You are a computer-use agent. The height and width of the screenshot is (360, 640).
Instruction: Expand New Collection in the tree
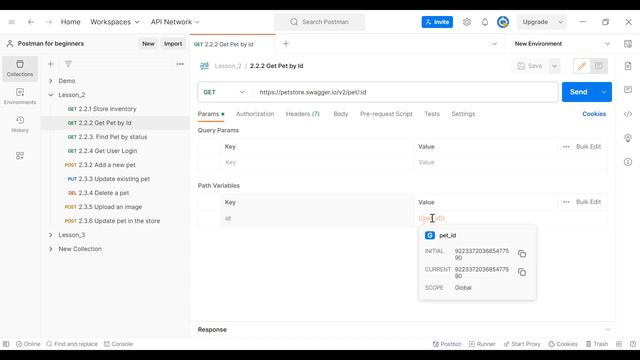[x=51, y=249]
